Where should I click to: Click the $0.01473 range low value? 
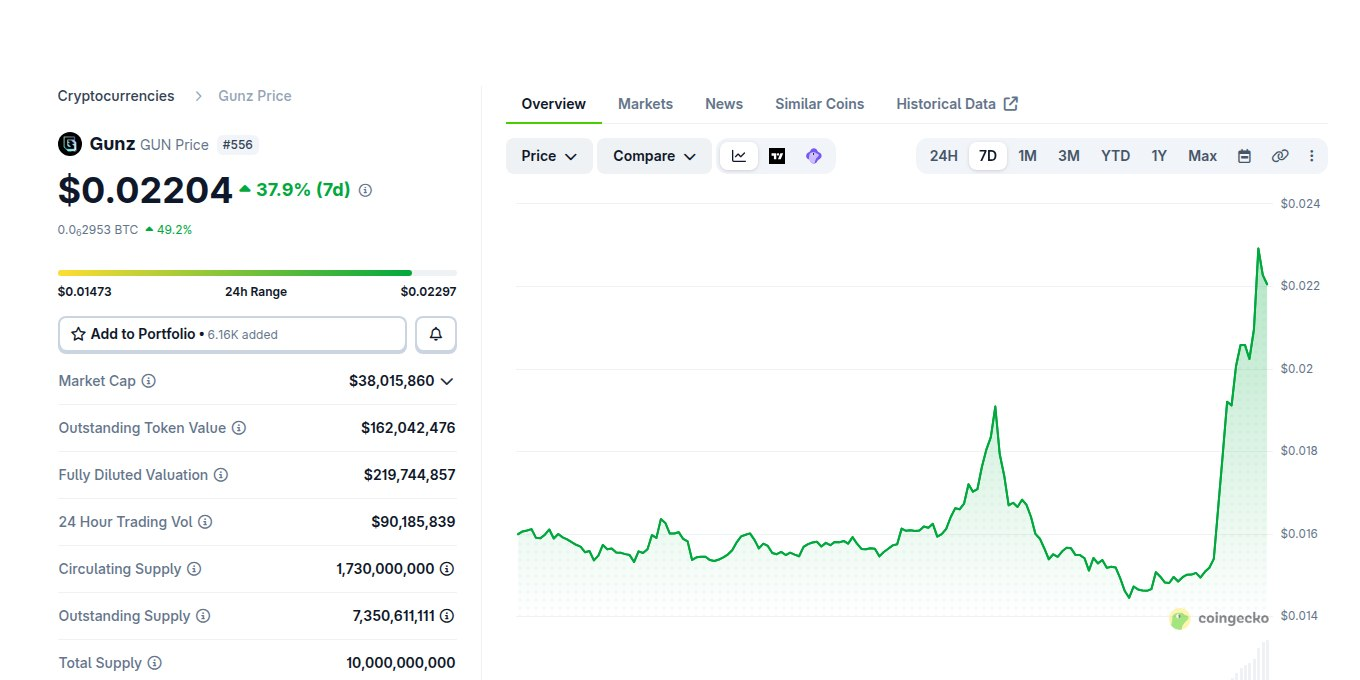(x=84, y=292)
